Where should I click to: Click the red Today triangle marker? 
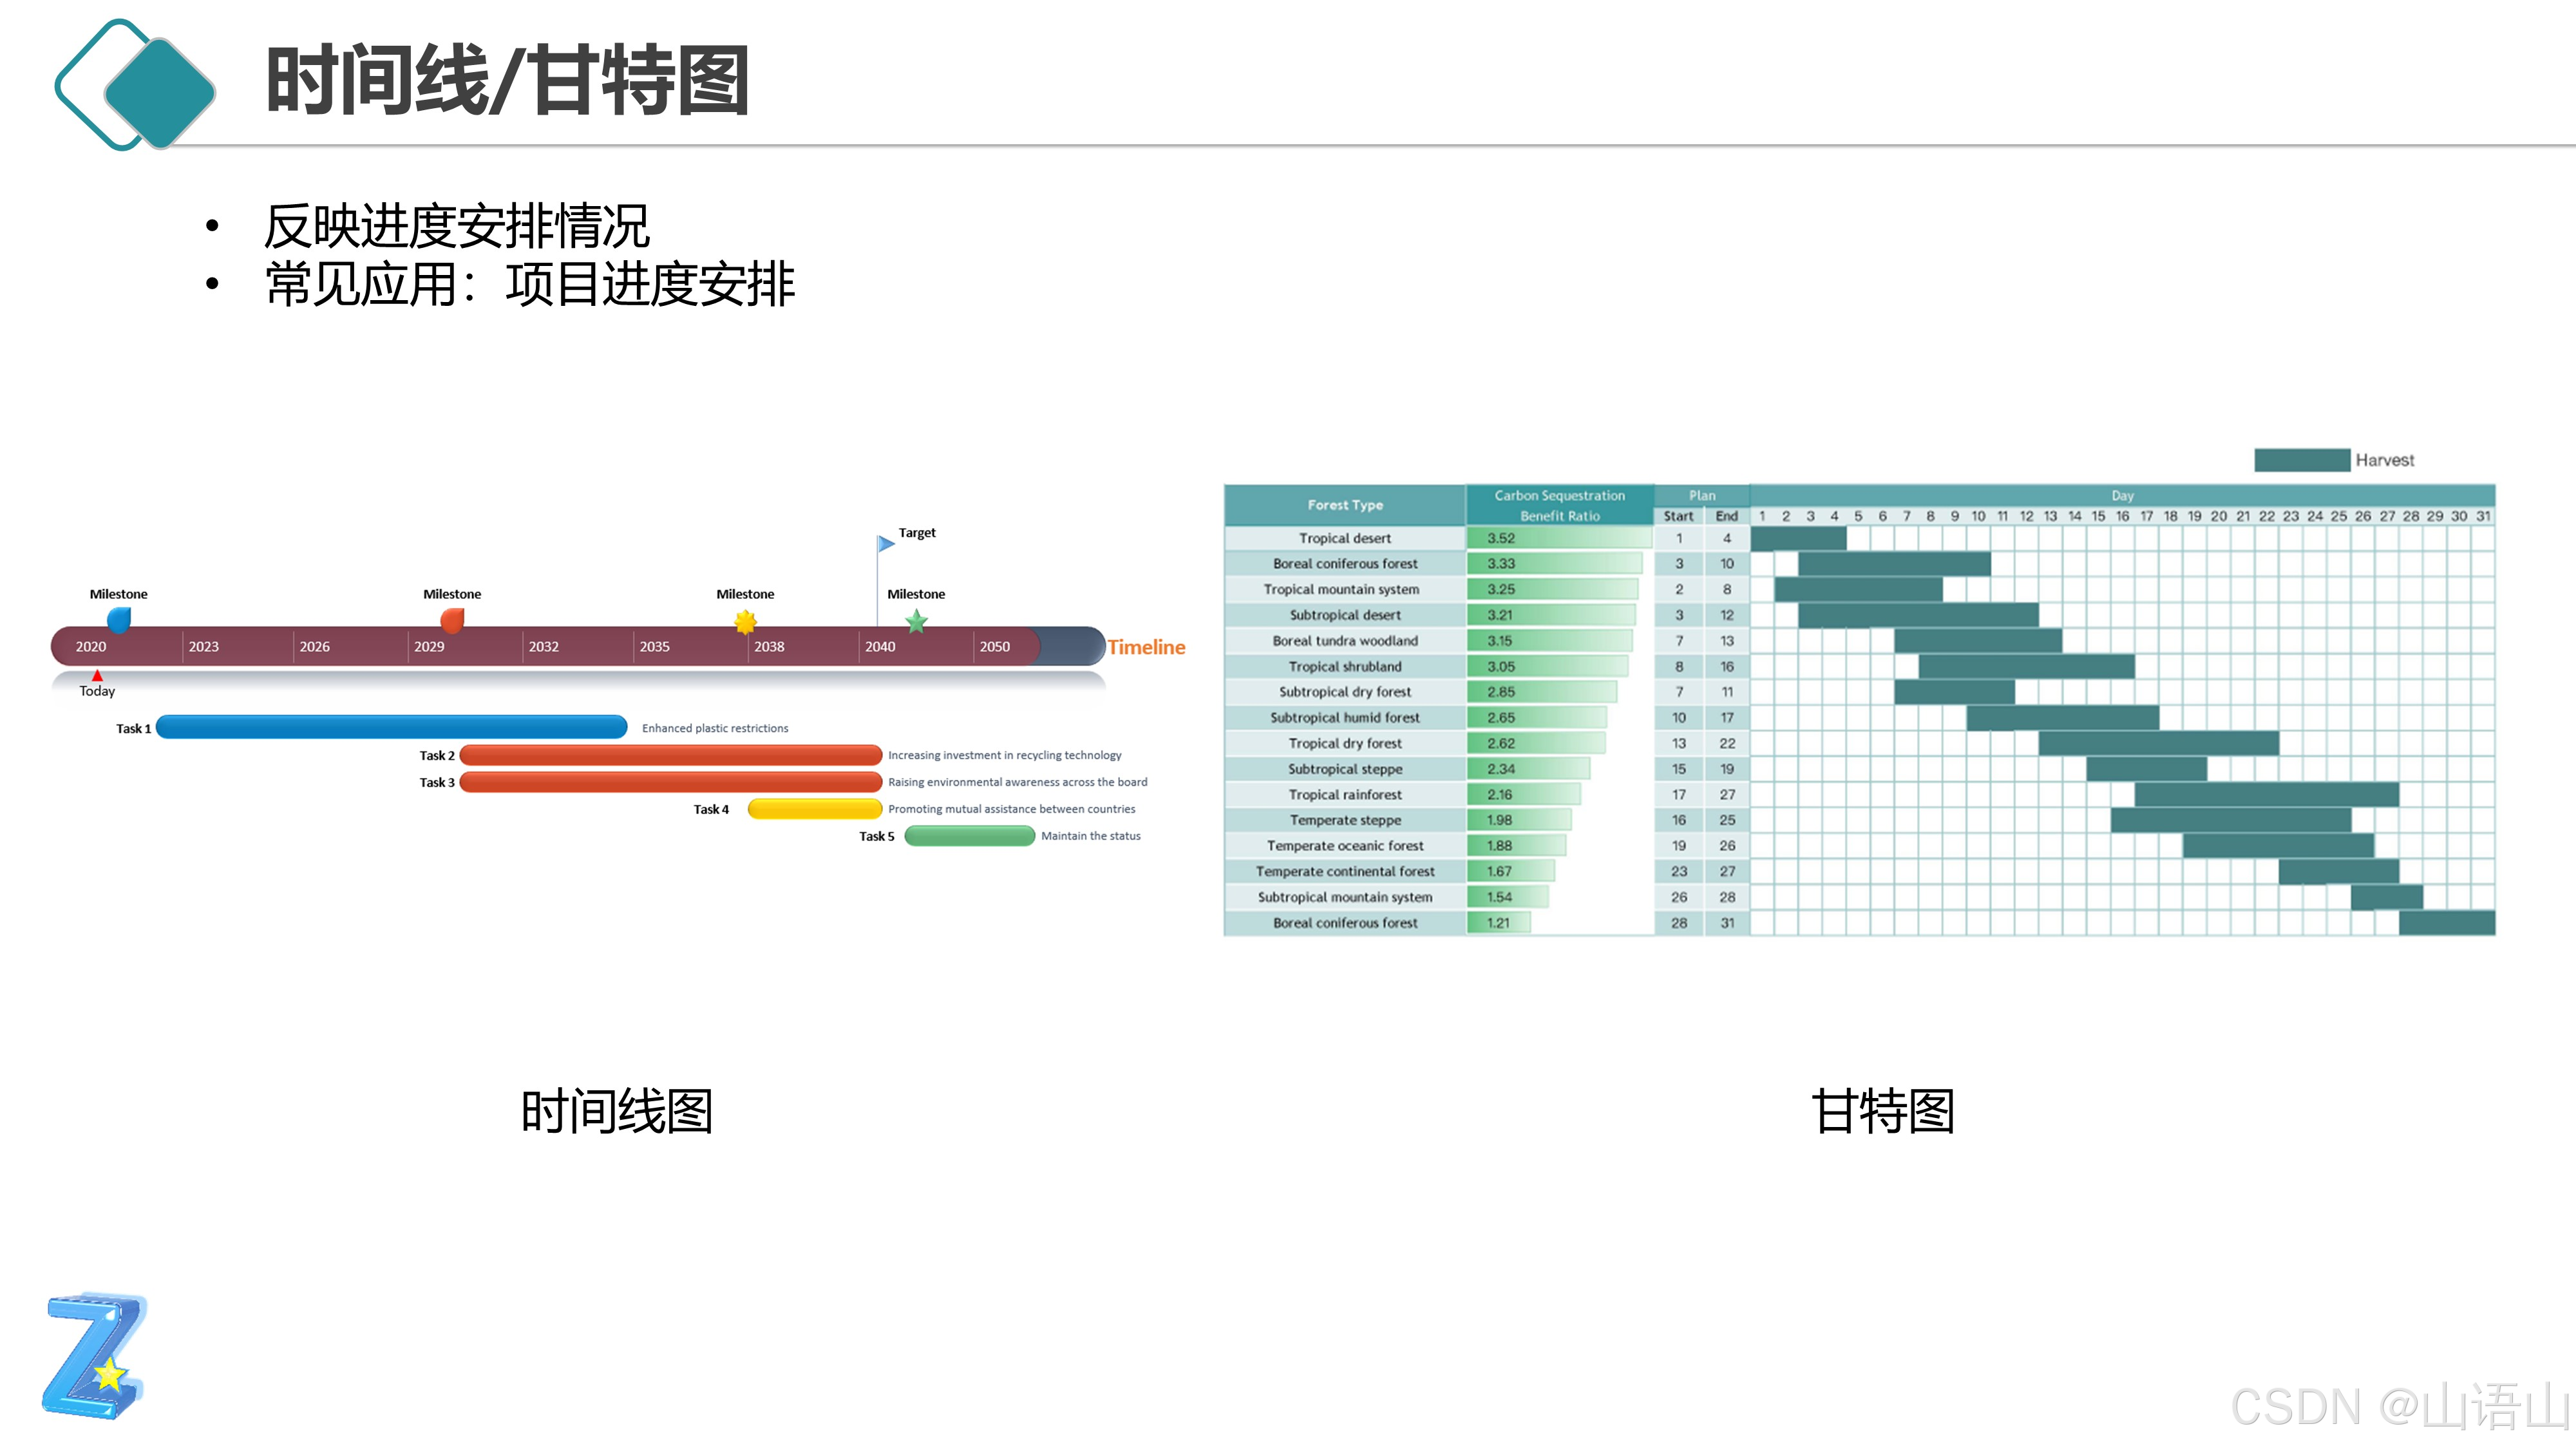coord(97,676)
